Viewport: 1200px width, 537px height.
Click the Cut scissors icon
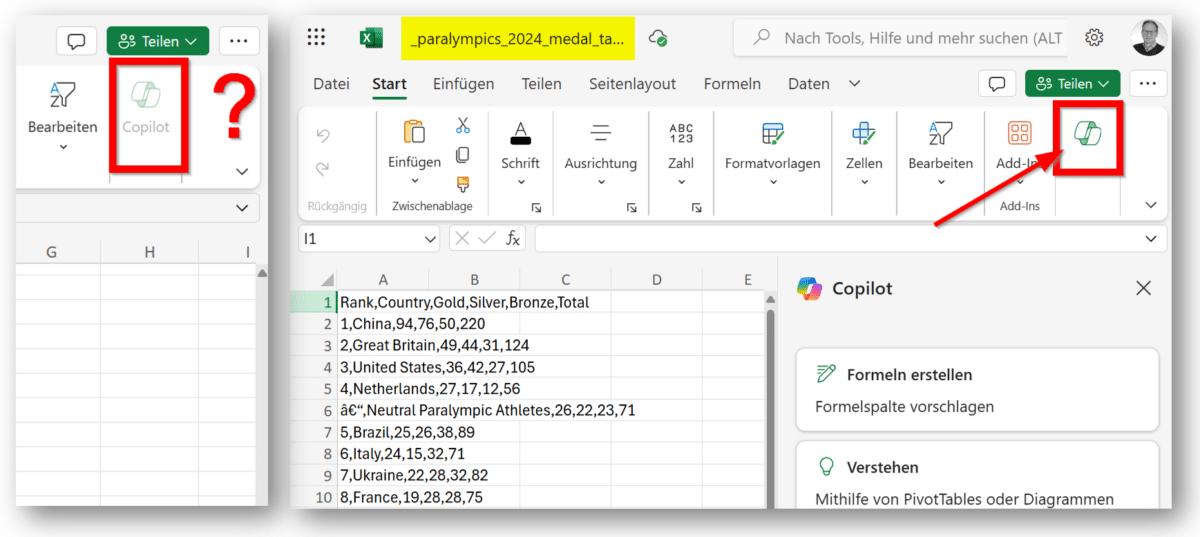(462, 126)
